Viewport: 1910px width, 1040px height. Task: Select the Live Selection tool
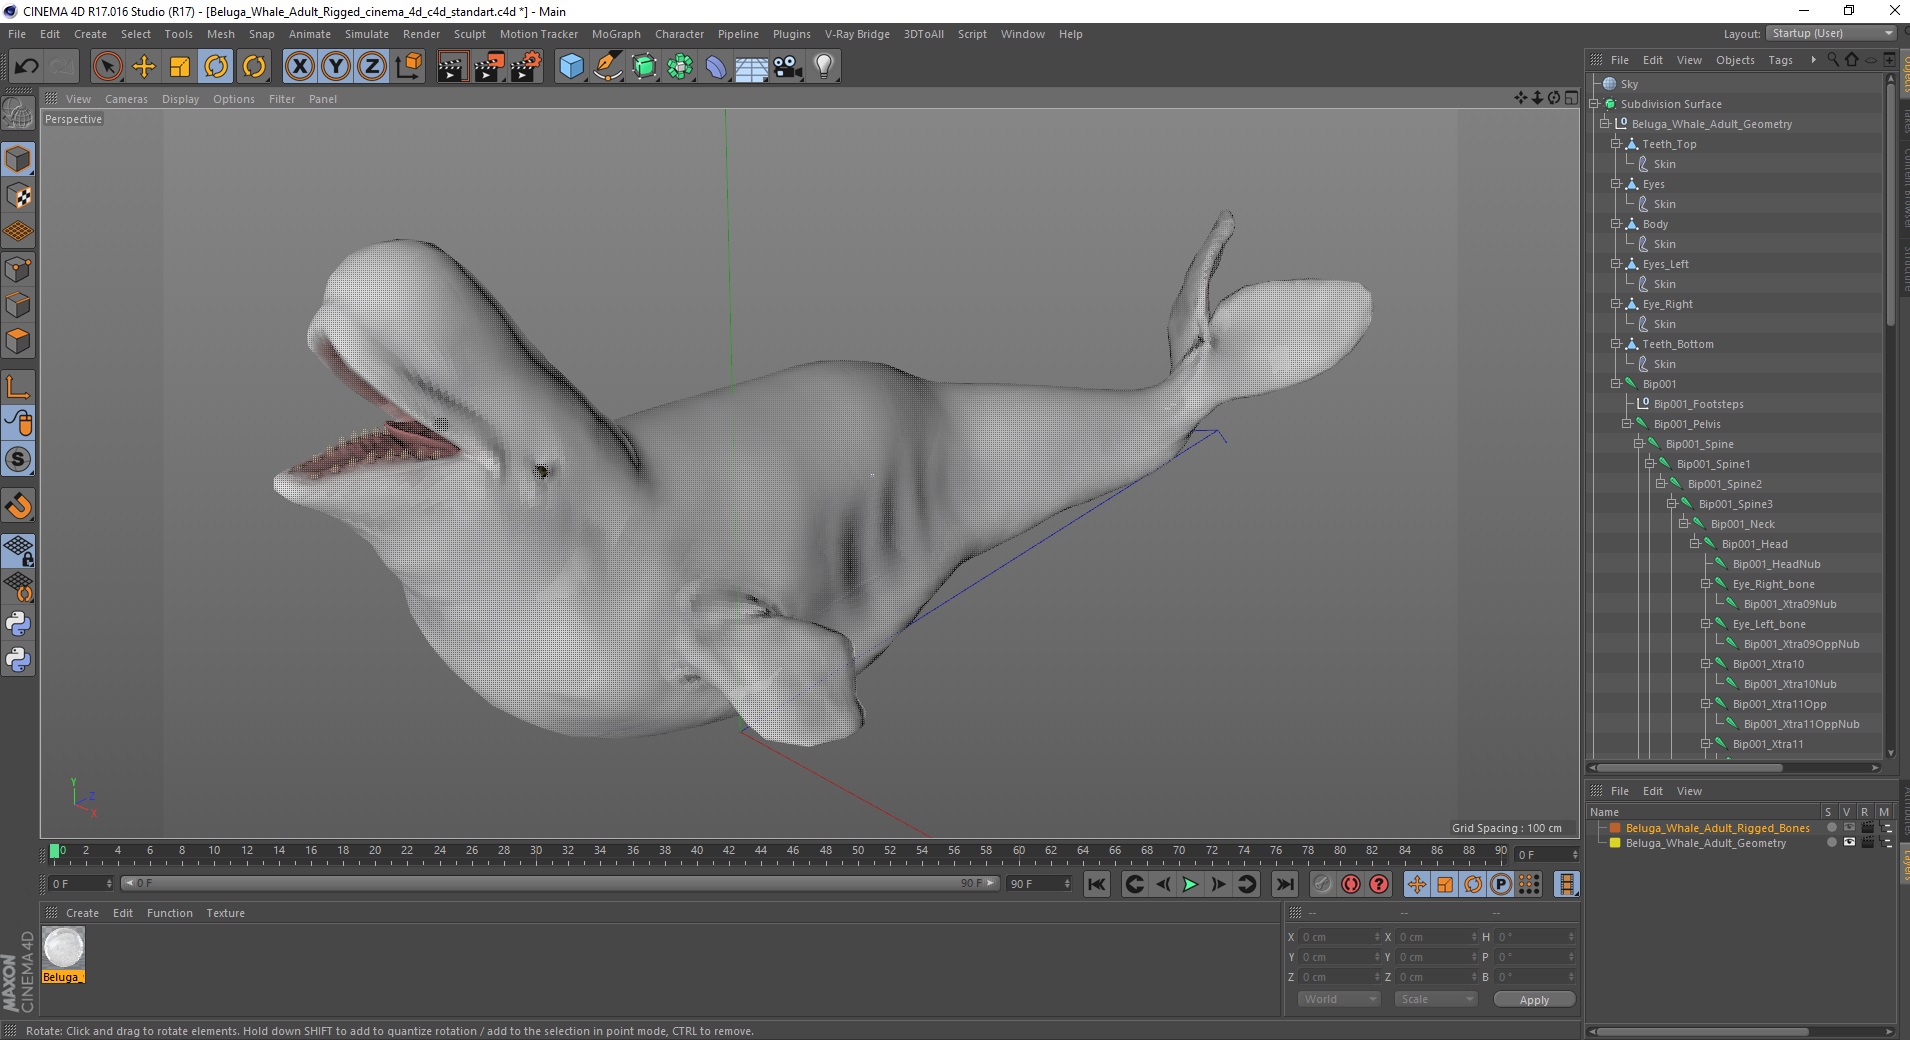click(107, 67)
